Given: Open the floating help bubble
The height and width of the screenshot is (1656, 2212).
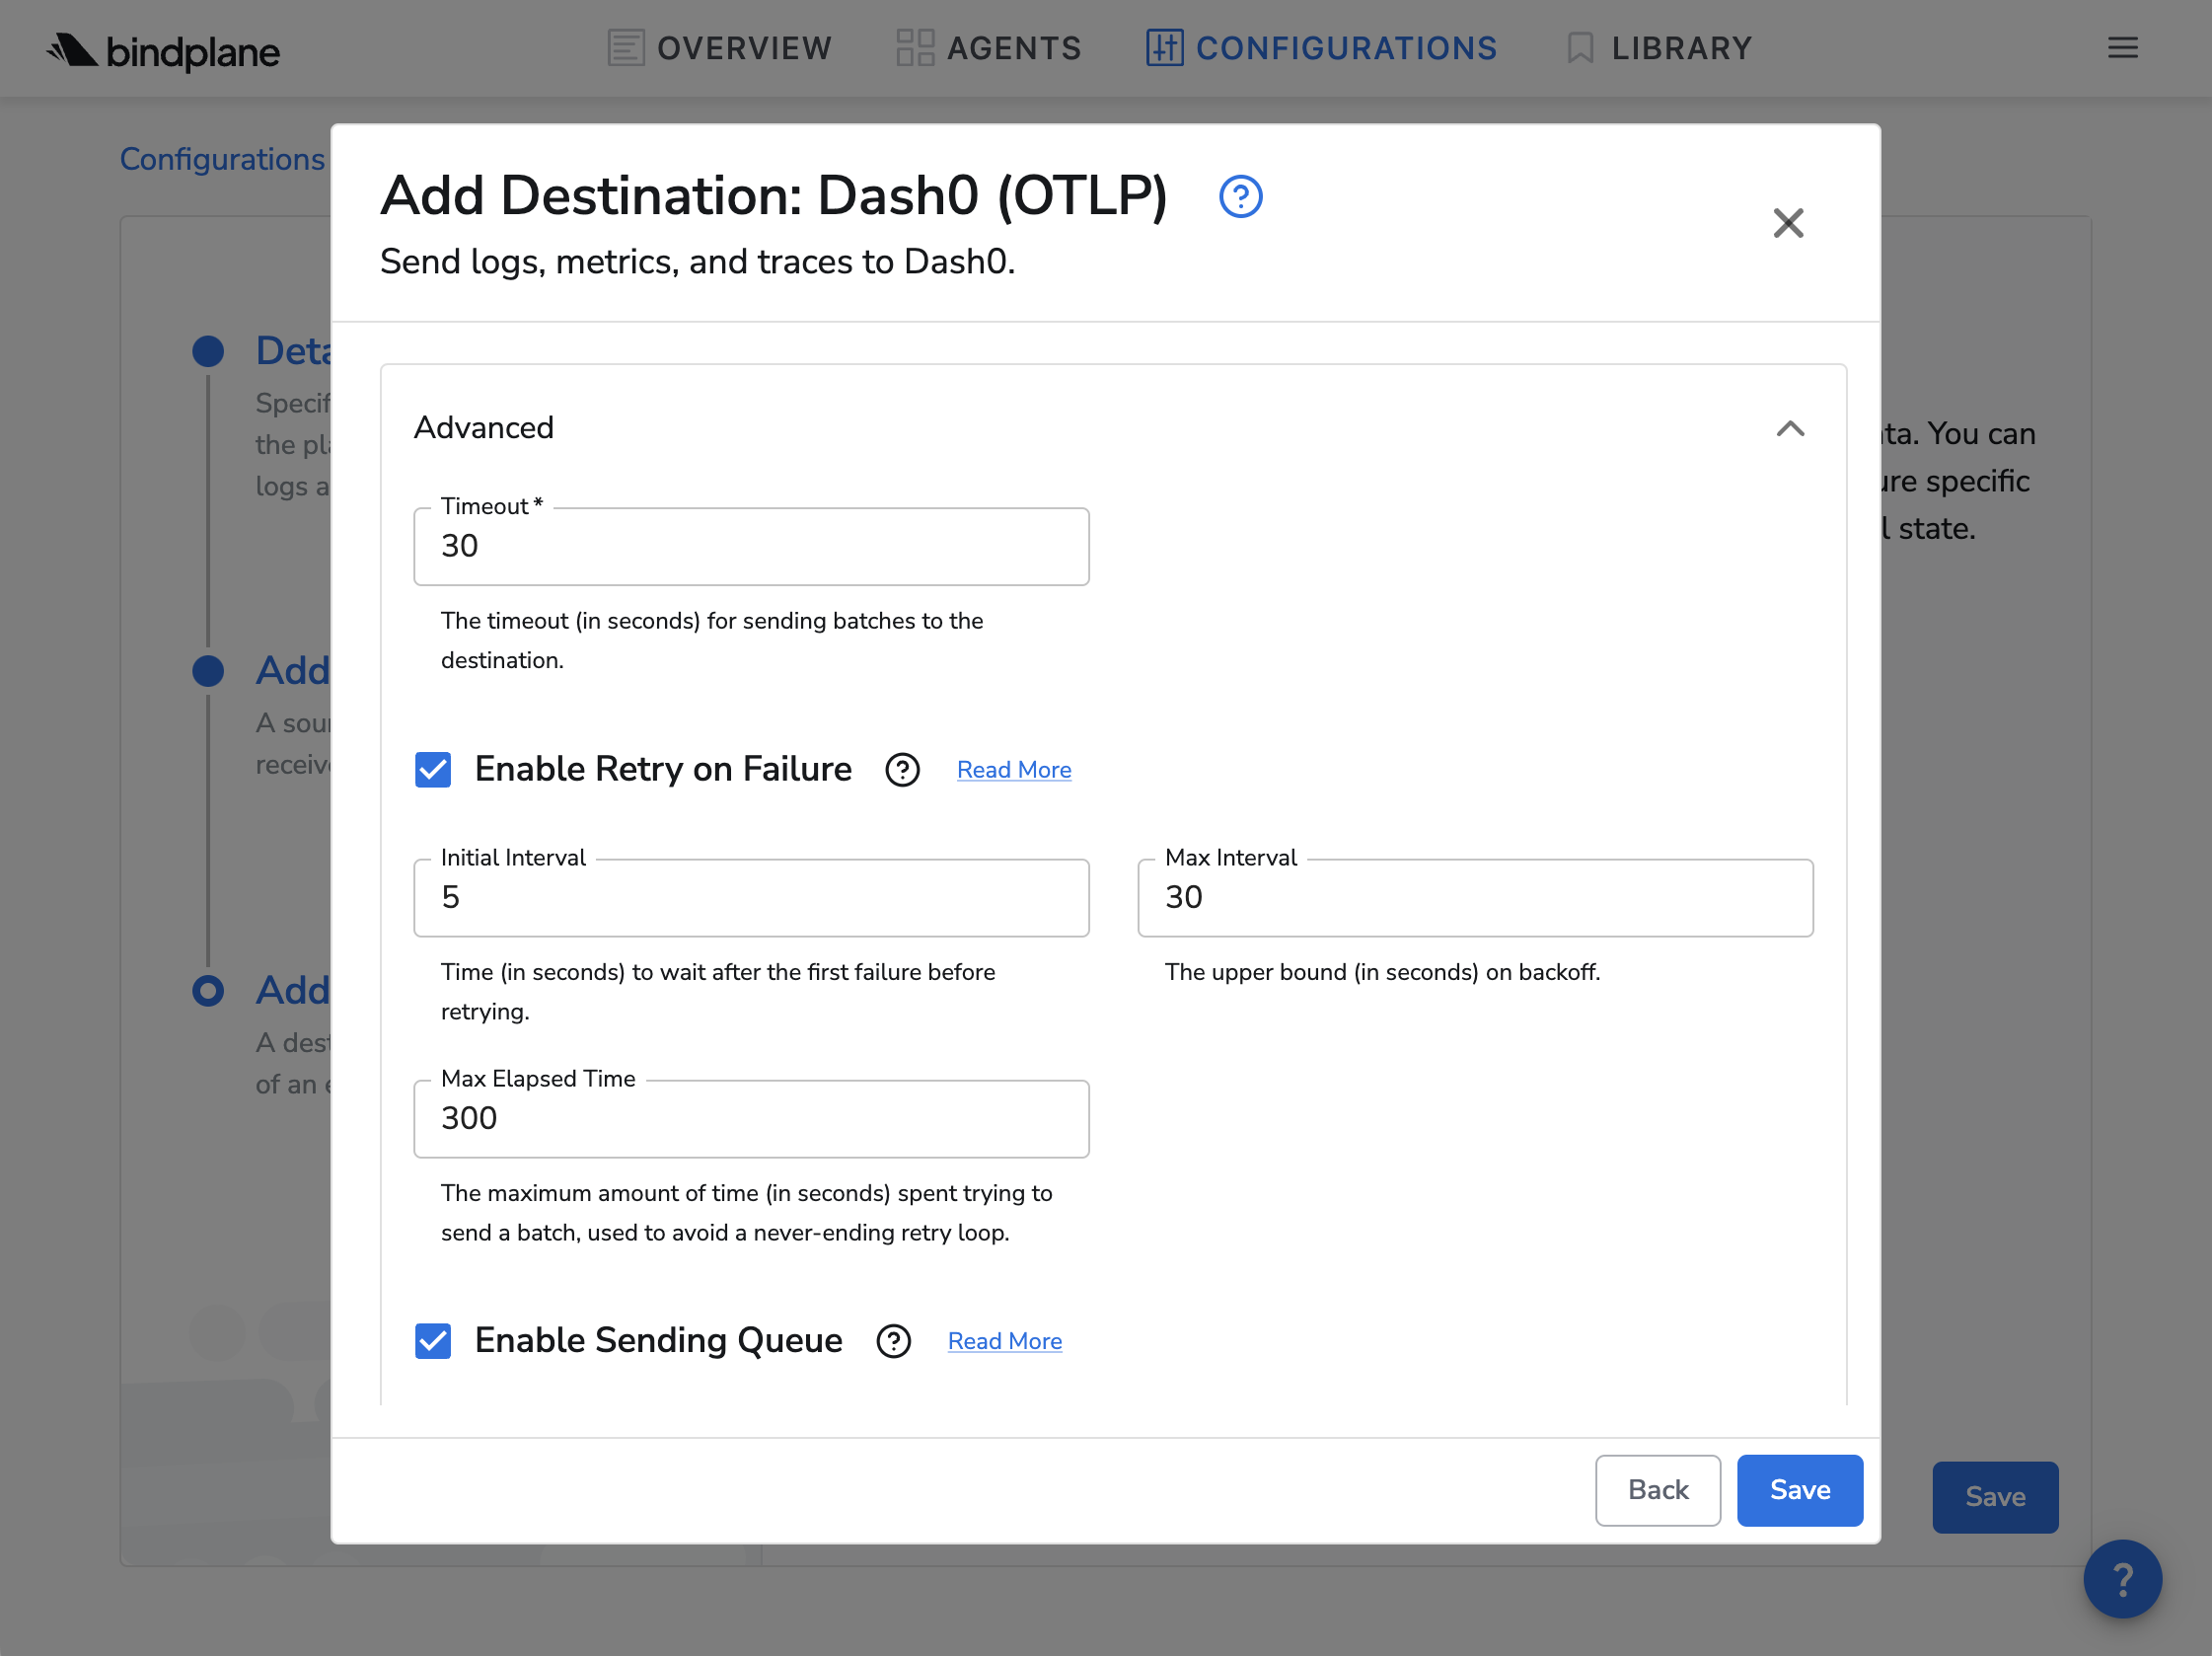Looking at the screenshot, I should tap(2122, 1578).
